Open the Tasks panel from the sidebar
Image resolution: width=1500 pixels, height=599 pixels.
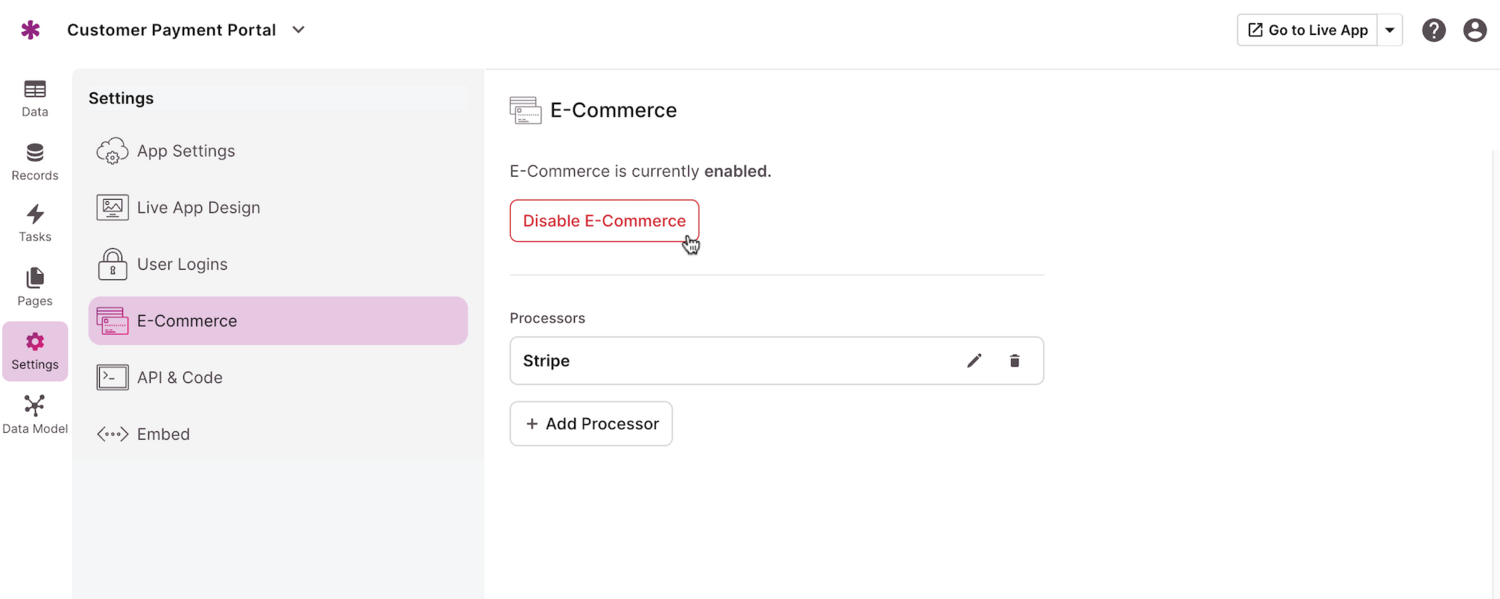[x=34, y=223]
